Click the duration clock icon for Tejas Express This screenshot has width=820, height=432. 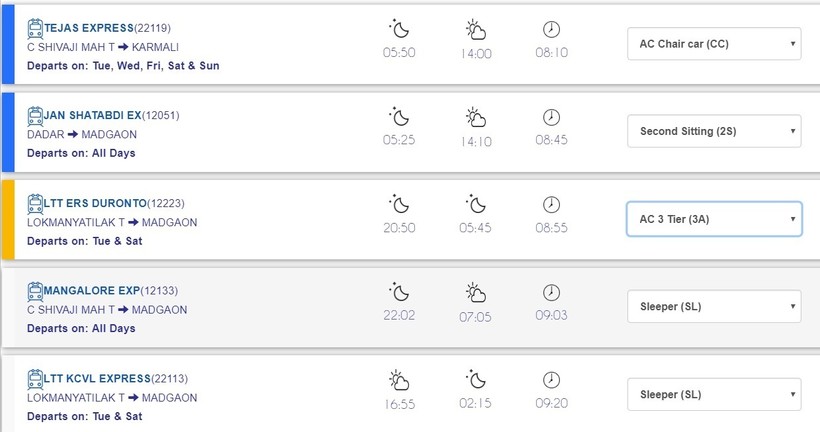tap(551, 29)
